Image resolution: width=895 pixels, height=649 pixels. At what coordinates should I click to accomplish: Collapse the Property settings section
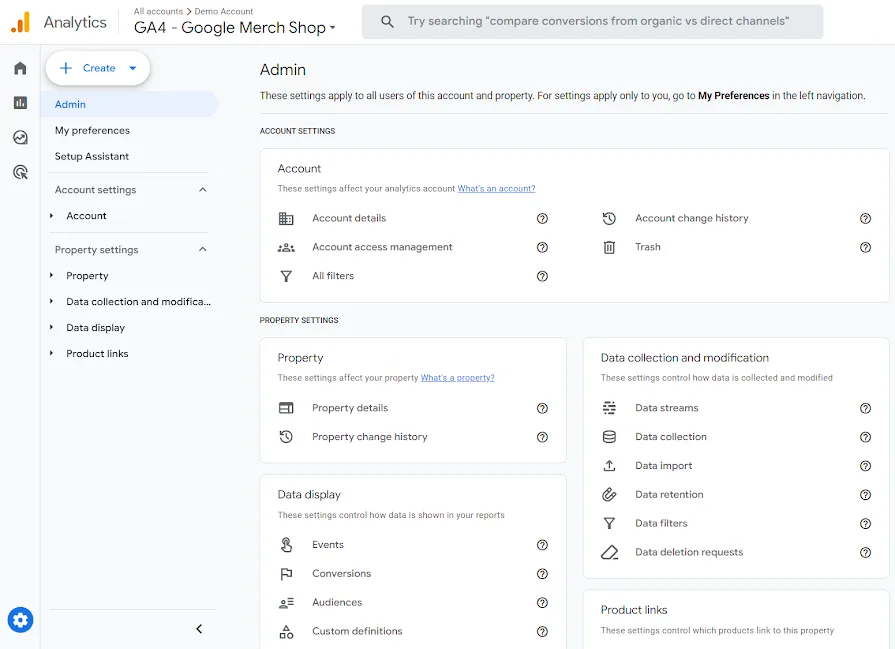click(203, 250)
